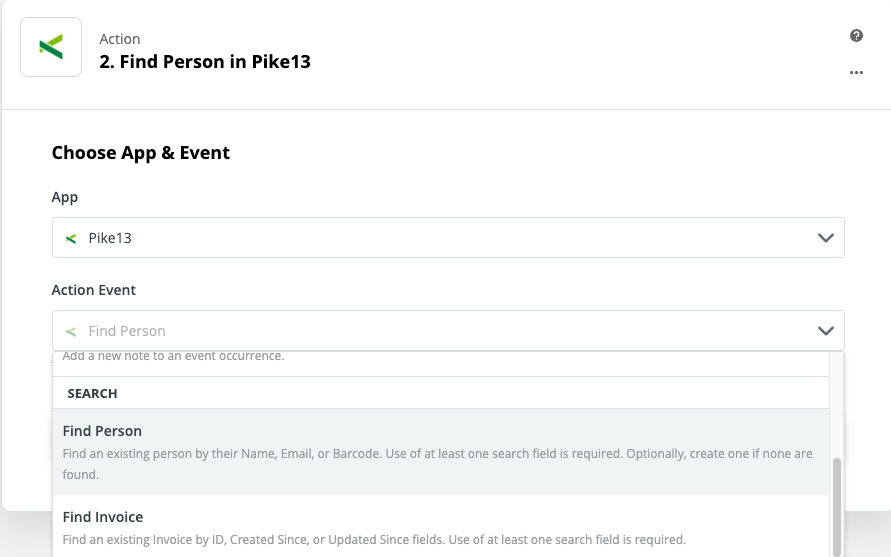
Task: Click the Action Event field label
Action: [x=94, y=290]
